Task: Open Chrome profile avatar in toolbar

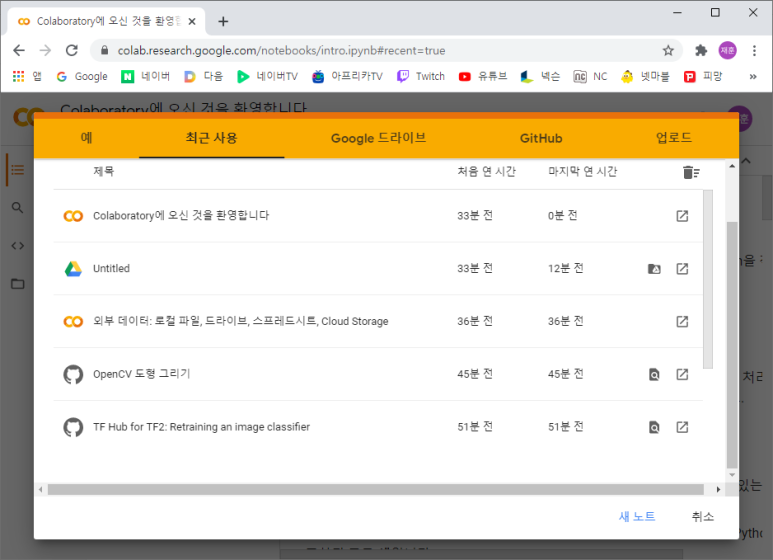Action: coord(728,50)
